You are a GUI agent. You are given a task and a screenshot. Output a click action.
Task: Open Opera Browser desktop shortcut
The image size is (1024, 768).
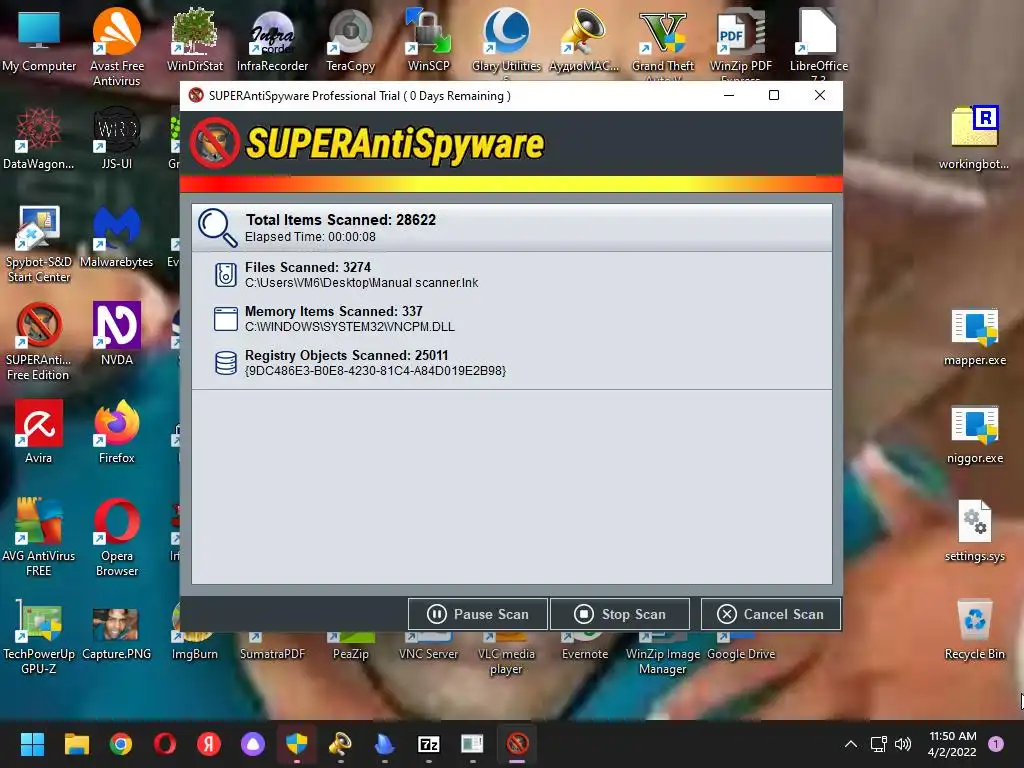[116, 537]
